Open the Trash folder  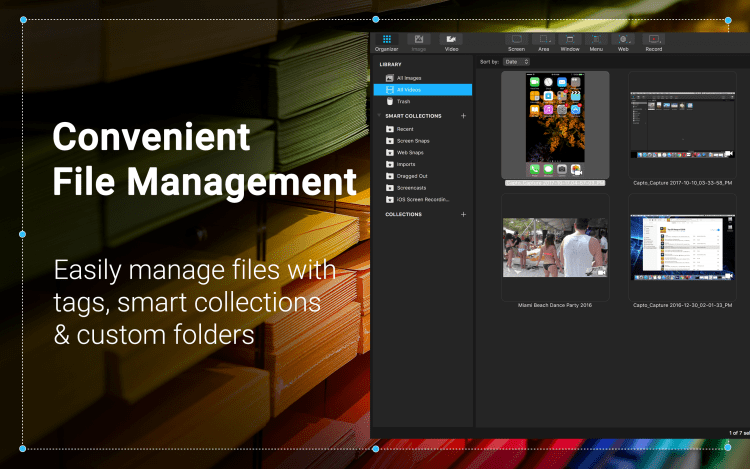click(x=403, y=101)
